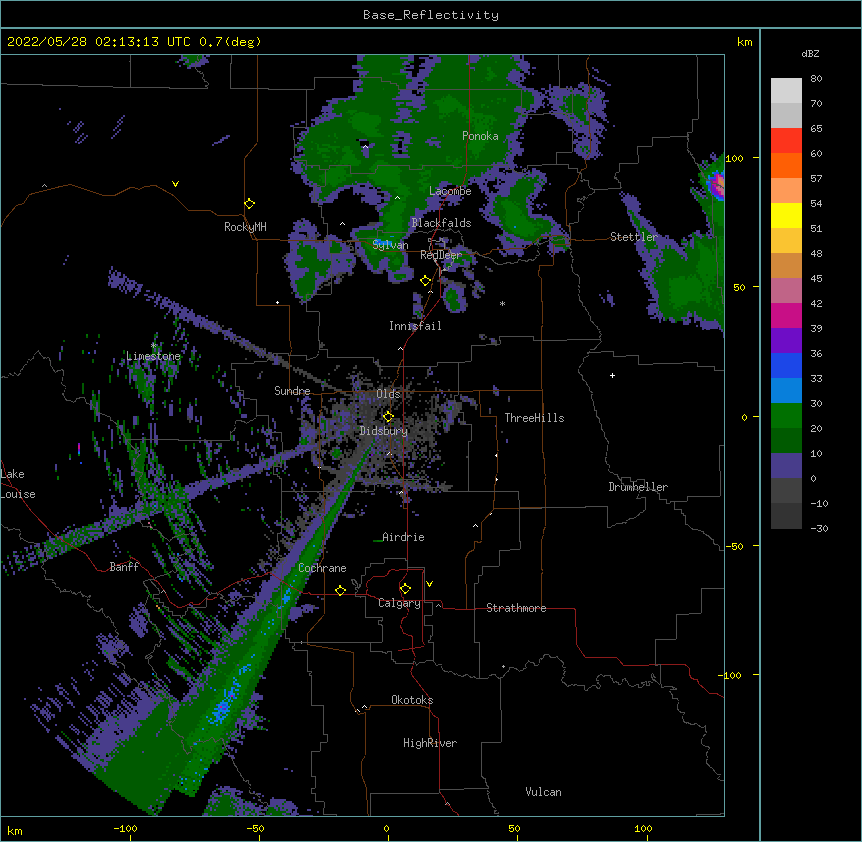The width and height of the screenshot is (862, 842).
Task: Pick the slate purple 0–10 dBZ legend color
Action: point(786,466)
